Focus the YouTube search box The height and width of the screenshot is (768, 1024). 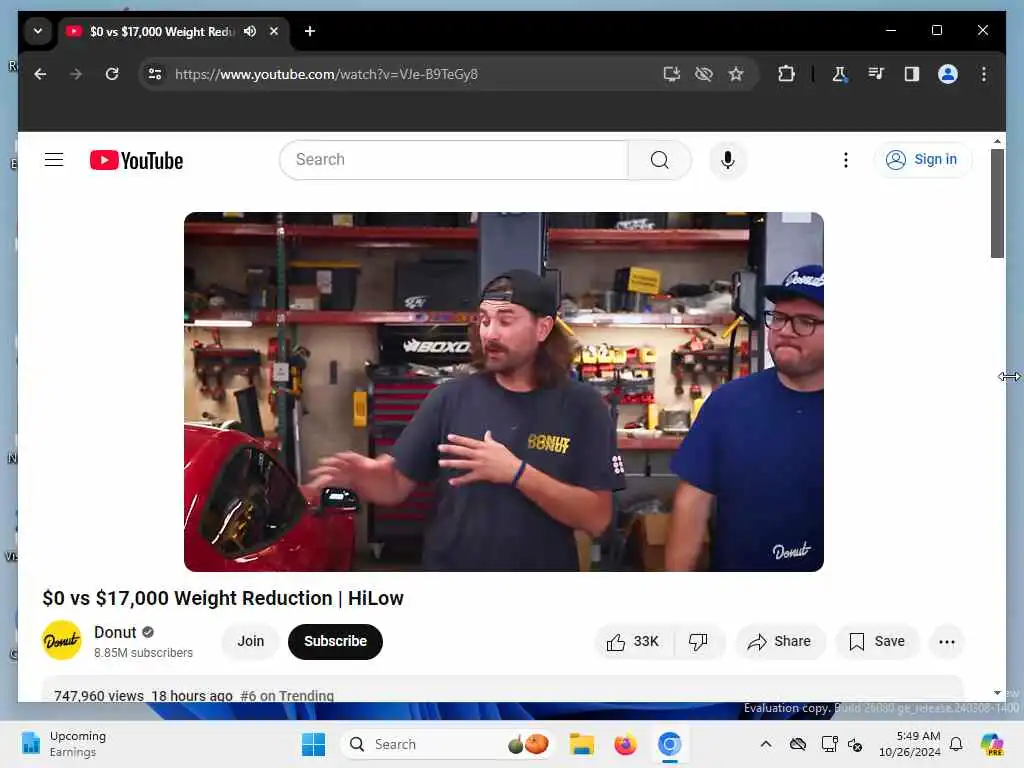pyautogui.click(x=454, y=160)
